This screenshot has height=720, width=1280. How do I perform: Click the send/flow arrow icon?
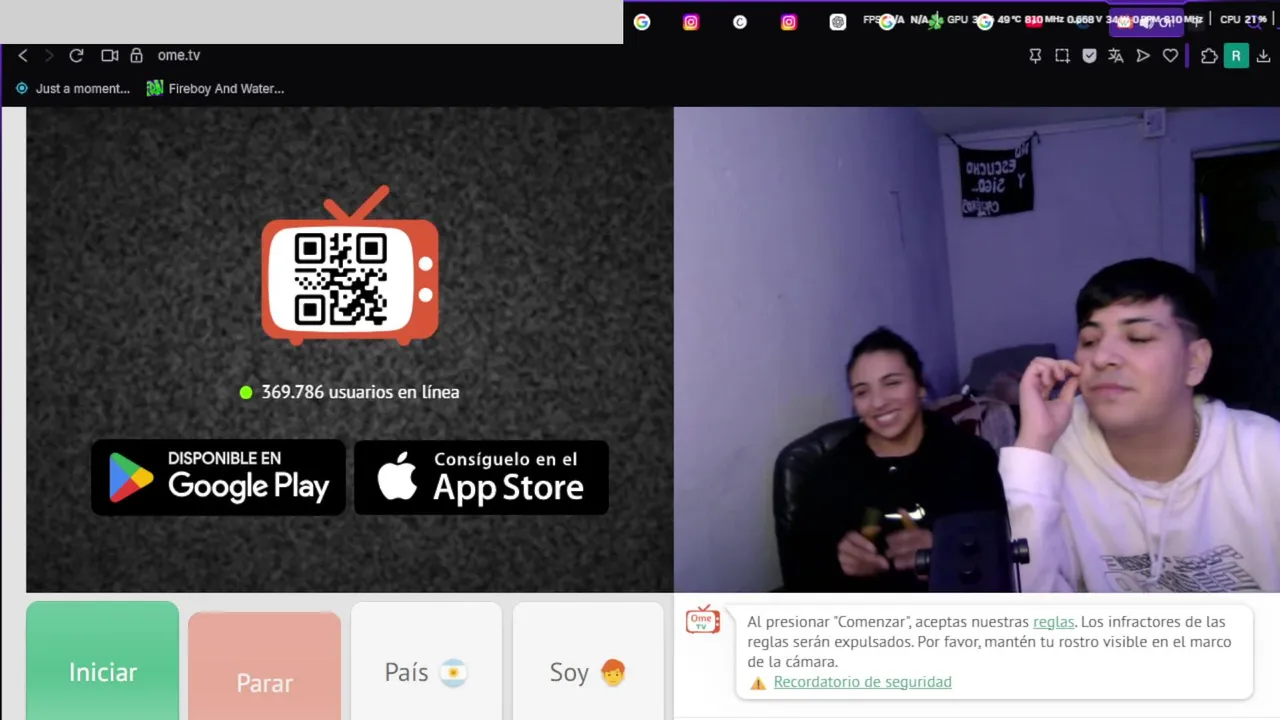click(1143, 56)
